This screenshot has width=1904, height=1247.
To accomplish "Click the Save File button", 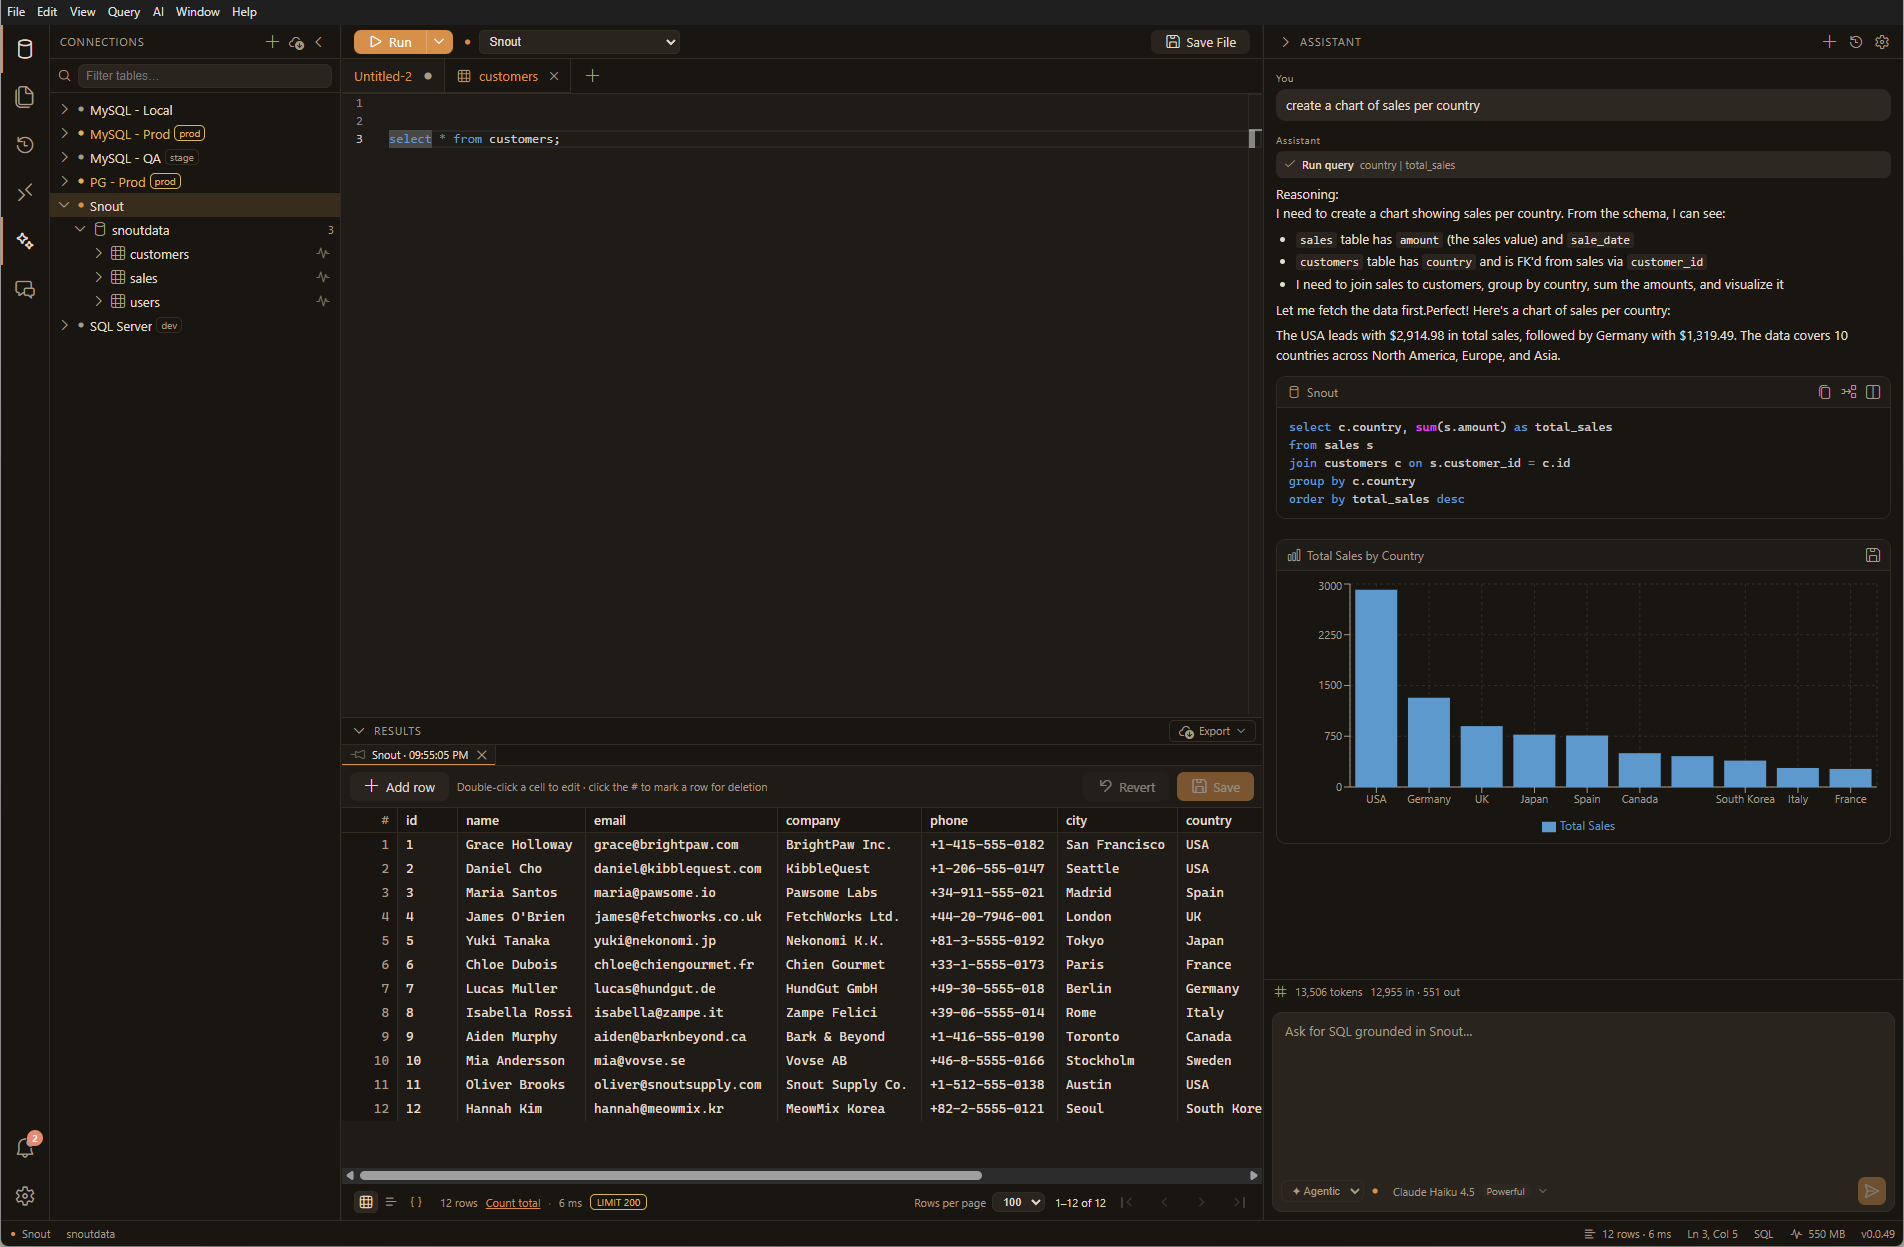I will [x=1200, y=42].
